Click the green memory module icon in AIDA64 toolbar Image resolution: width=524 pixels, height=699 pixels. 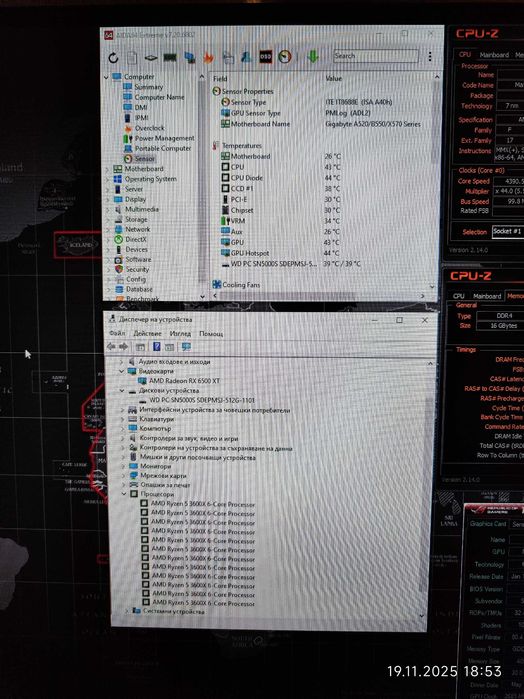point(169,58)
